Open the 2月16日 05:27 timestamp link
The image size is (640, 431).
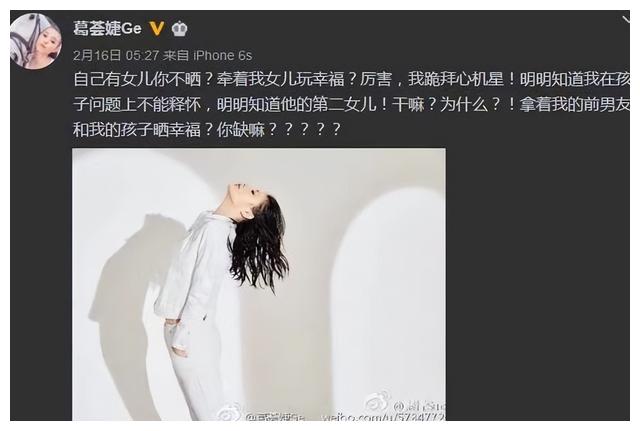coord(116,55)
